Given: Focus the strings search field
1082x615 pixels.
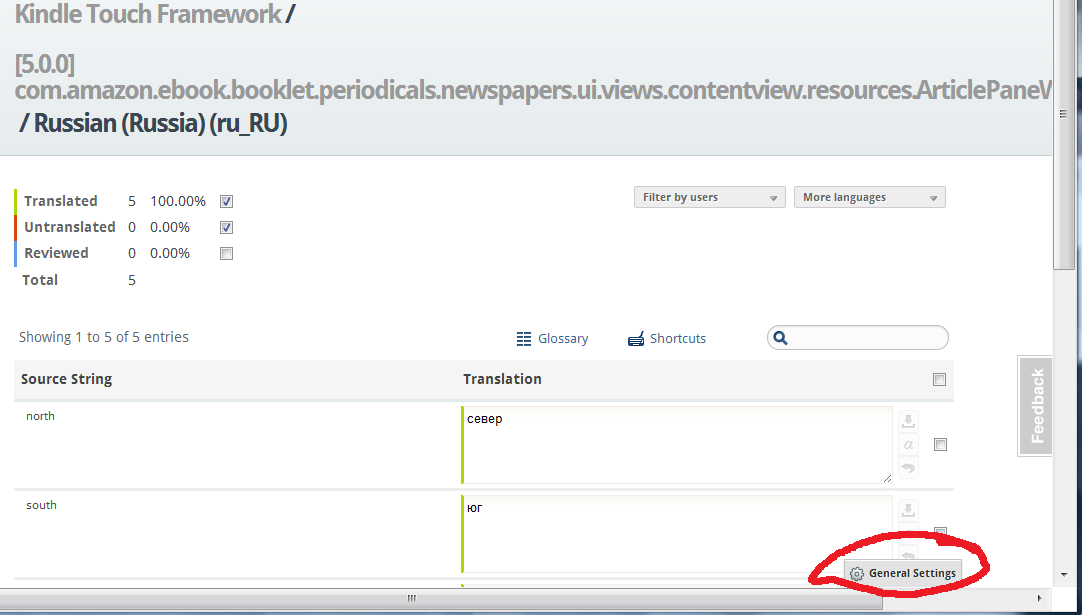Looking at the screenshot, I should [x=858, y=338].
